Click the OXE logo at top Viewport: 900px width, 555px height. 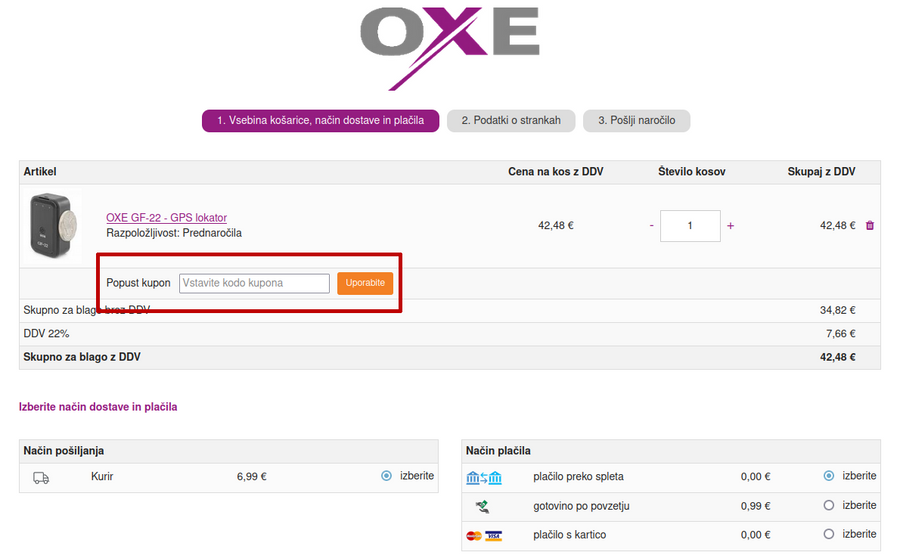coord(450,47)
